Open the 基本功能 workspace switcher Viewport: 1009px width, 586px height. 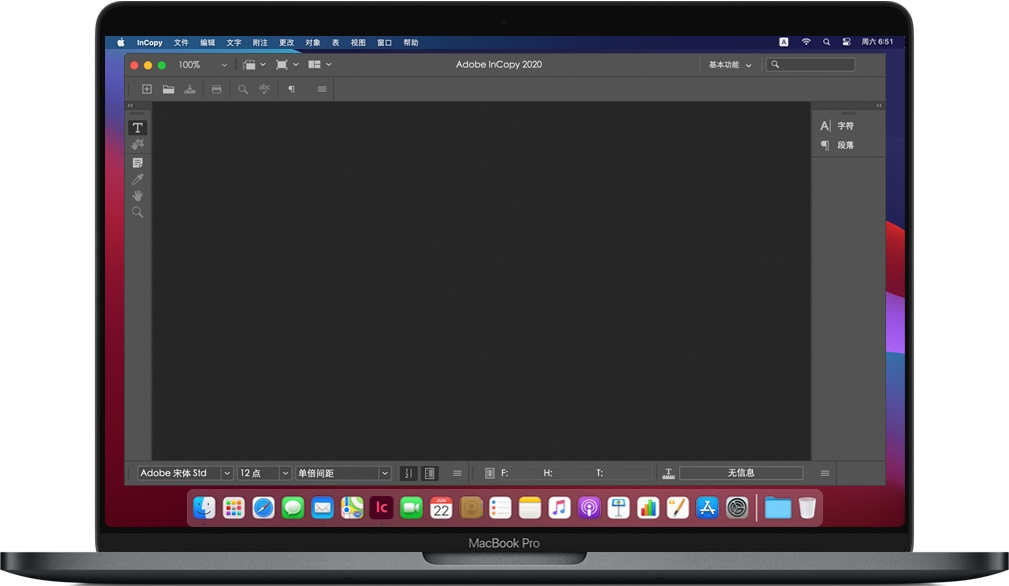(726, 64)
